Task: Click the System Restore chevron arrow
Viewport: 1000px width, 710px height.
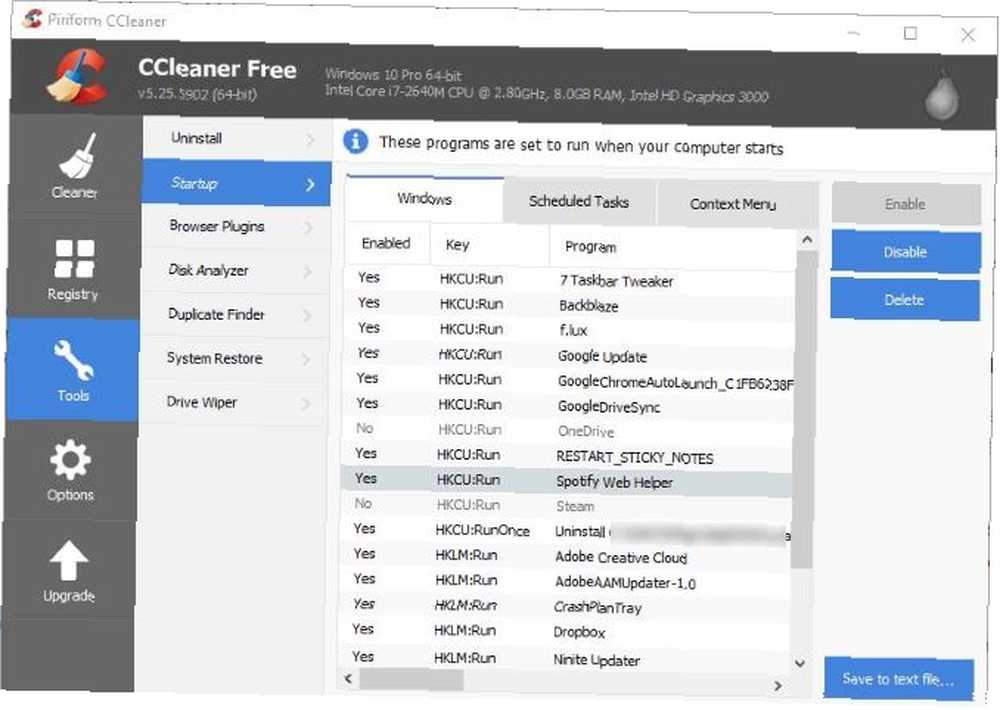Action: [x=307, y=360]
